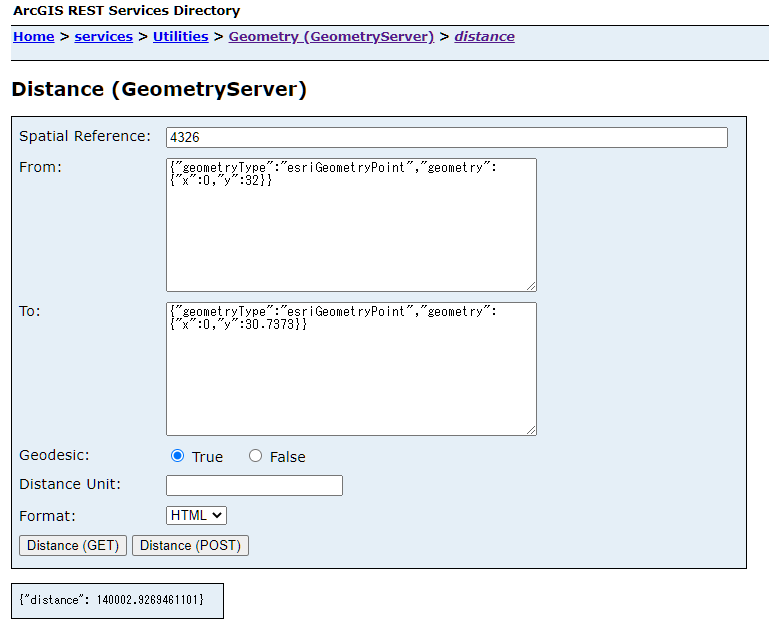Click inside the From geometry text area
Viewport: 769px width, 630px height.
pyautogui.click(x=351, y=225)
